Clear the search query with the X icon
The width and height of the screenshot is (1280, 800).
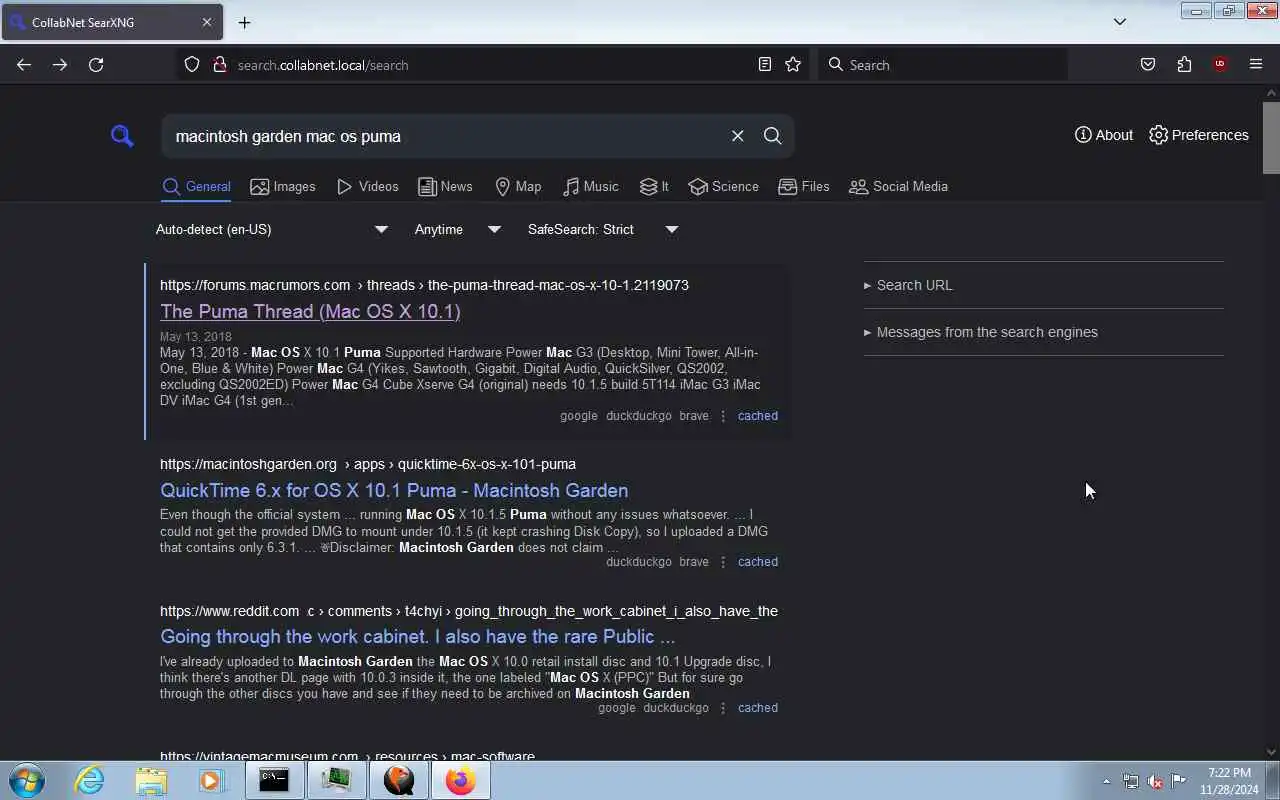pyautogui.click(x=738, y=136)
